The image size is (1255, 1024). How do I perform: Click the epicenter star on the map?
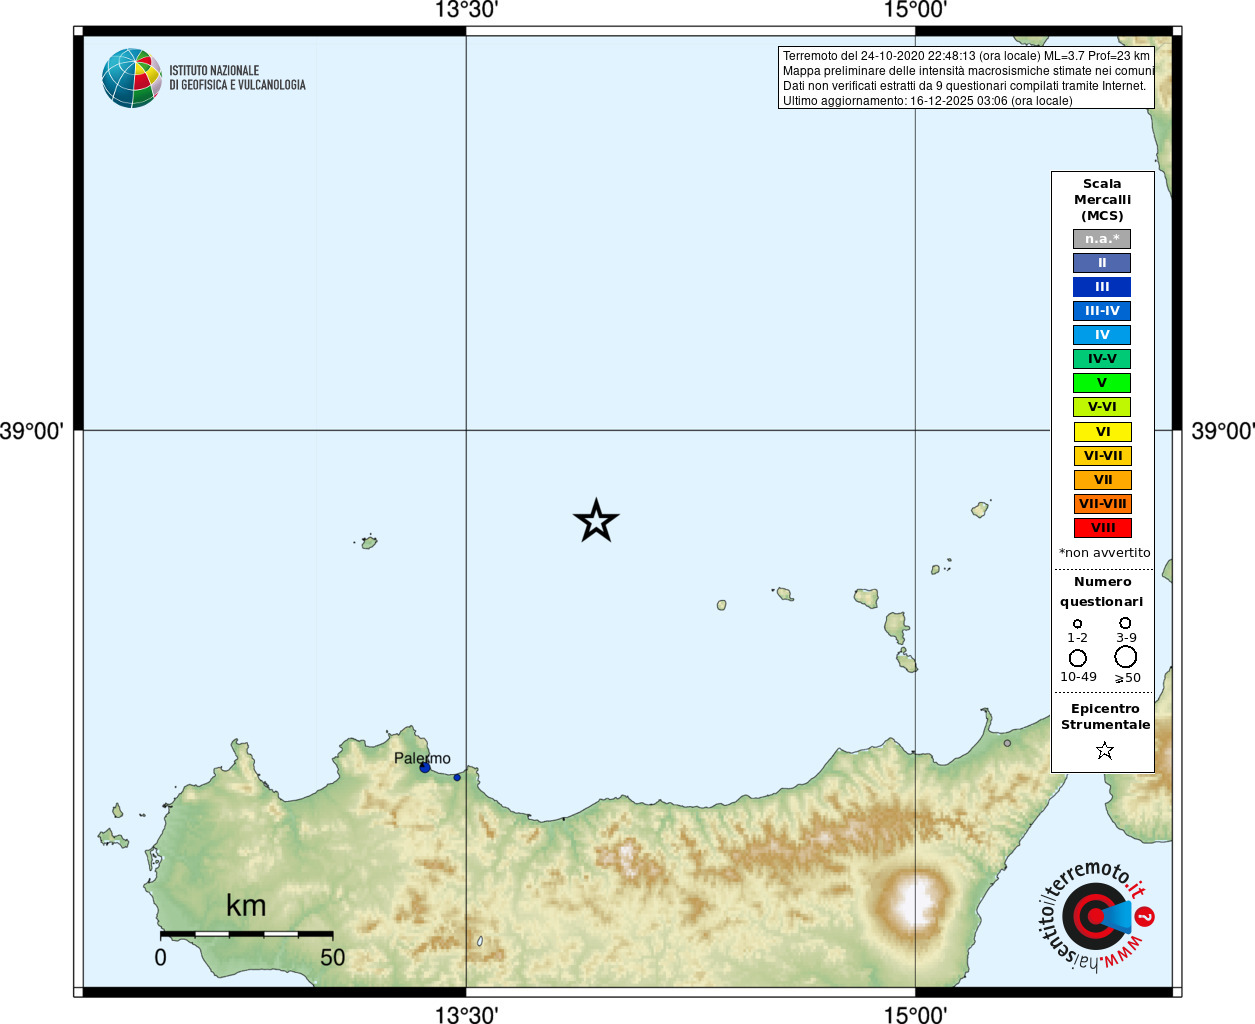click(x=596, y=521)
